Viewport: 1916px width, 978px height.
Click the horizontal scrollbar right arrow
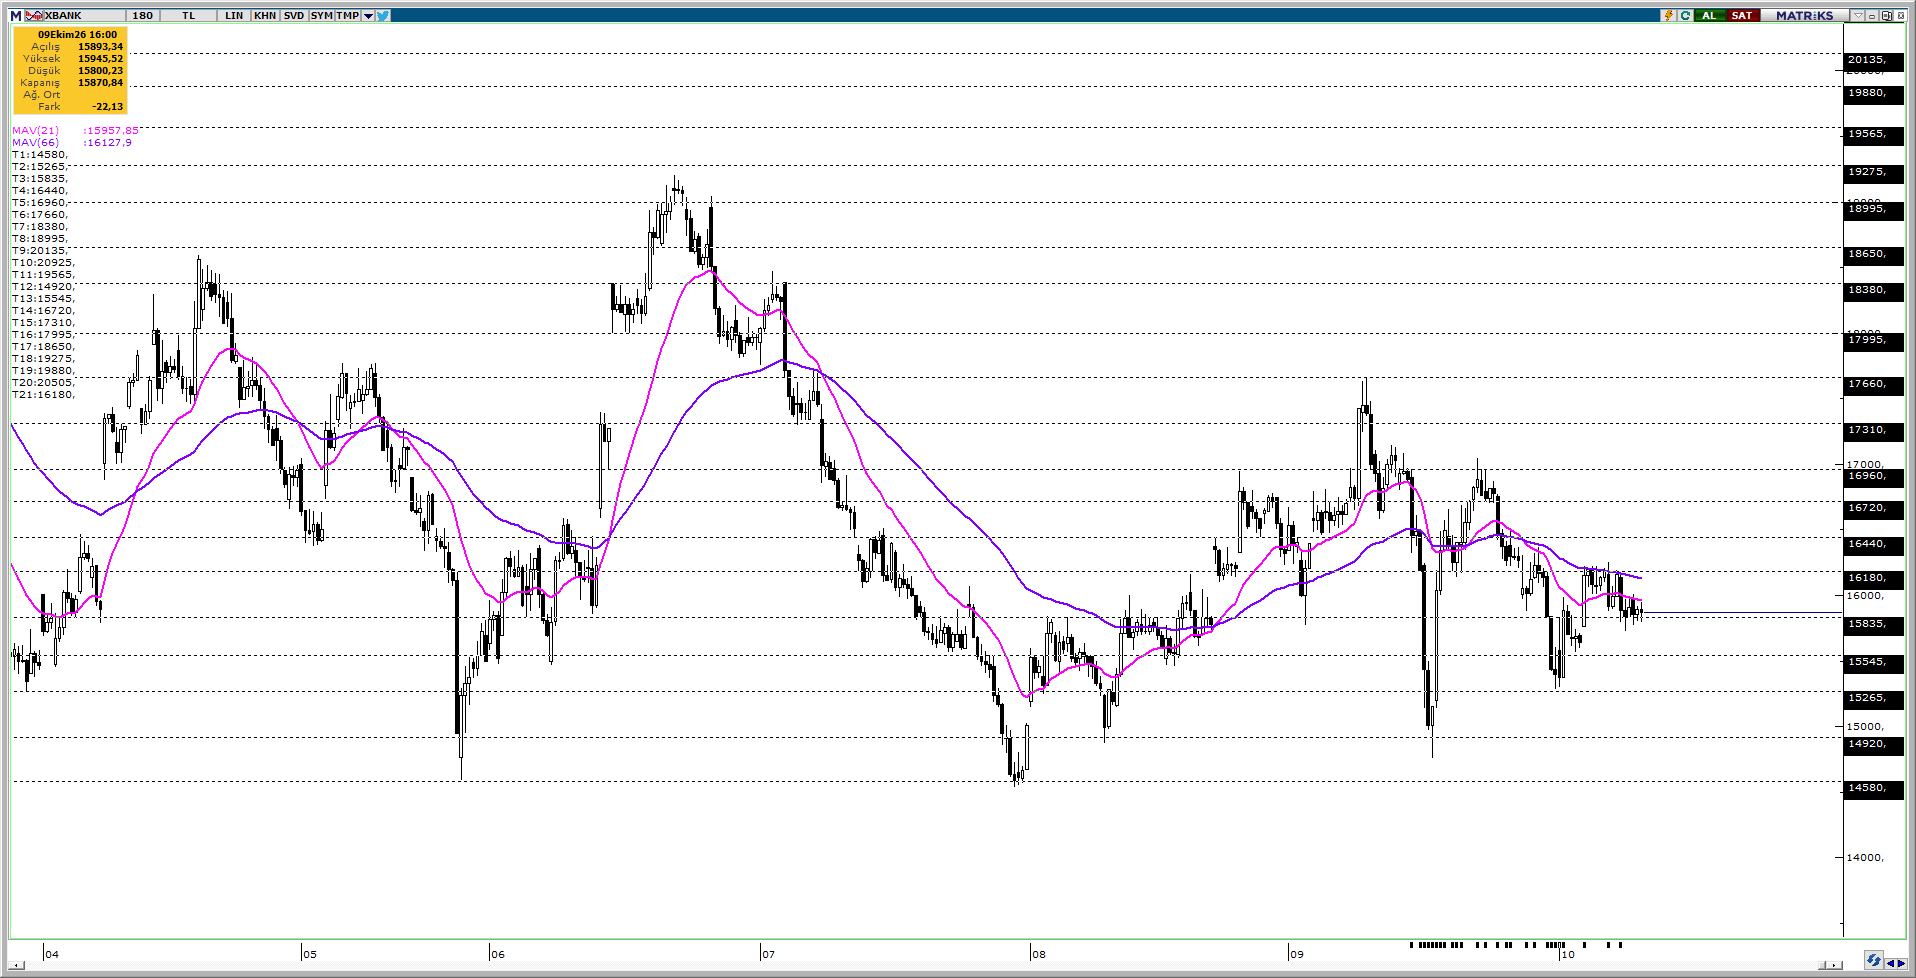point(1836,965)
